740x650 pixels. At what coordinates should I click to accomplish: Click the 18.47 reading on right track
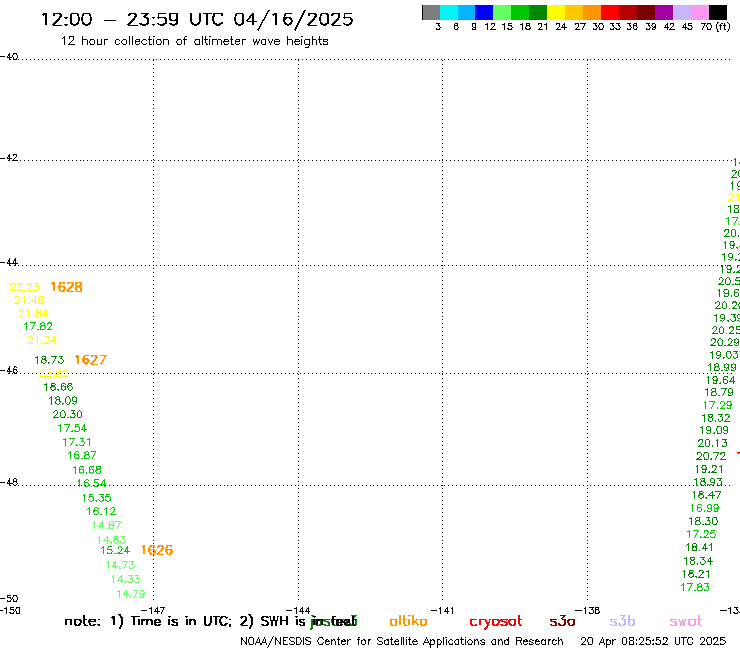point(706,495)
